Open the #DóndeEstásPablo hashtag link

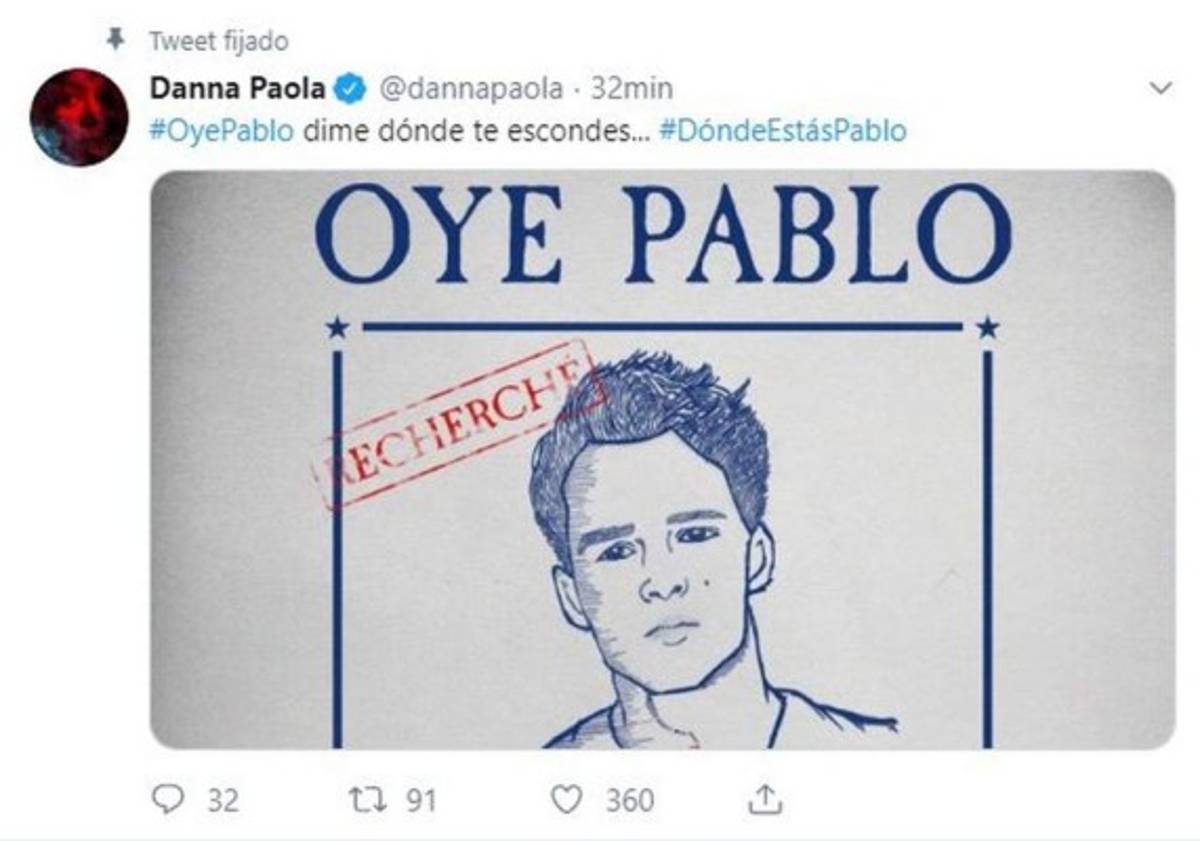784,132
